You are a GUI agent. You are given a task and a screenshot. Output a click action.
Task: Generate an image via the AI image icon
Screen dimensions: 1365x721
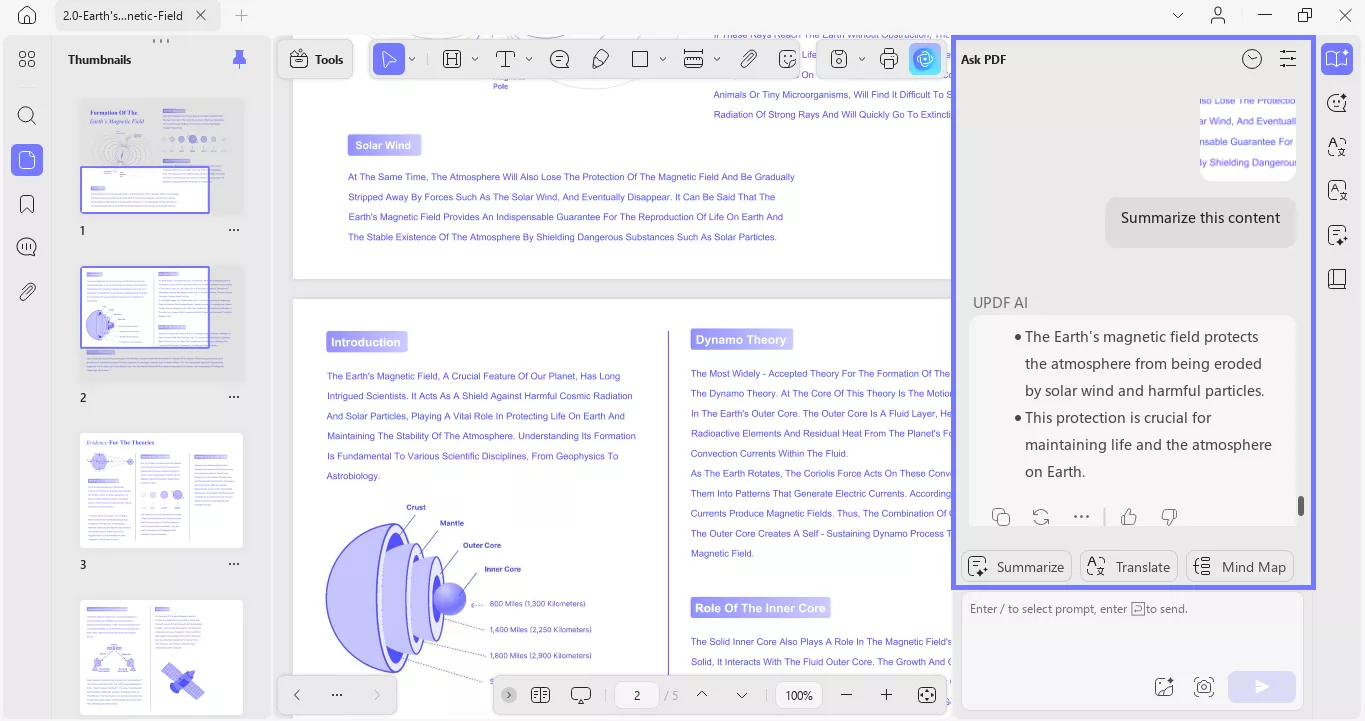(1164, 687)
